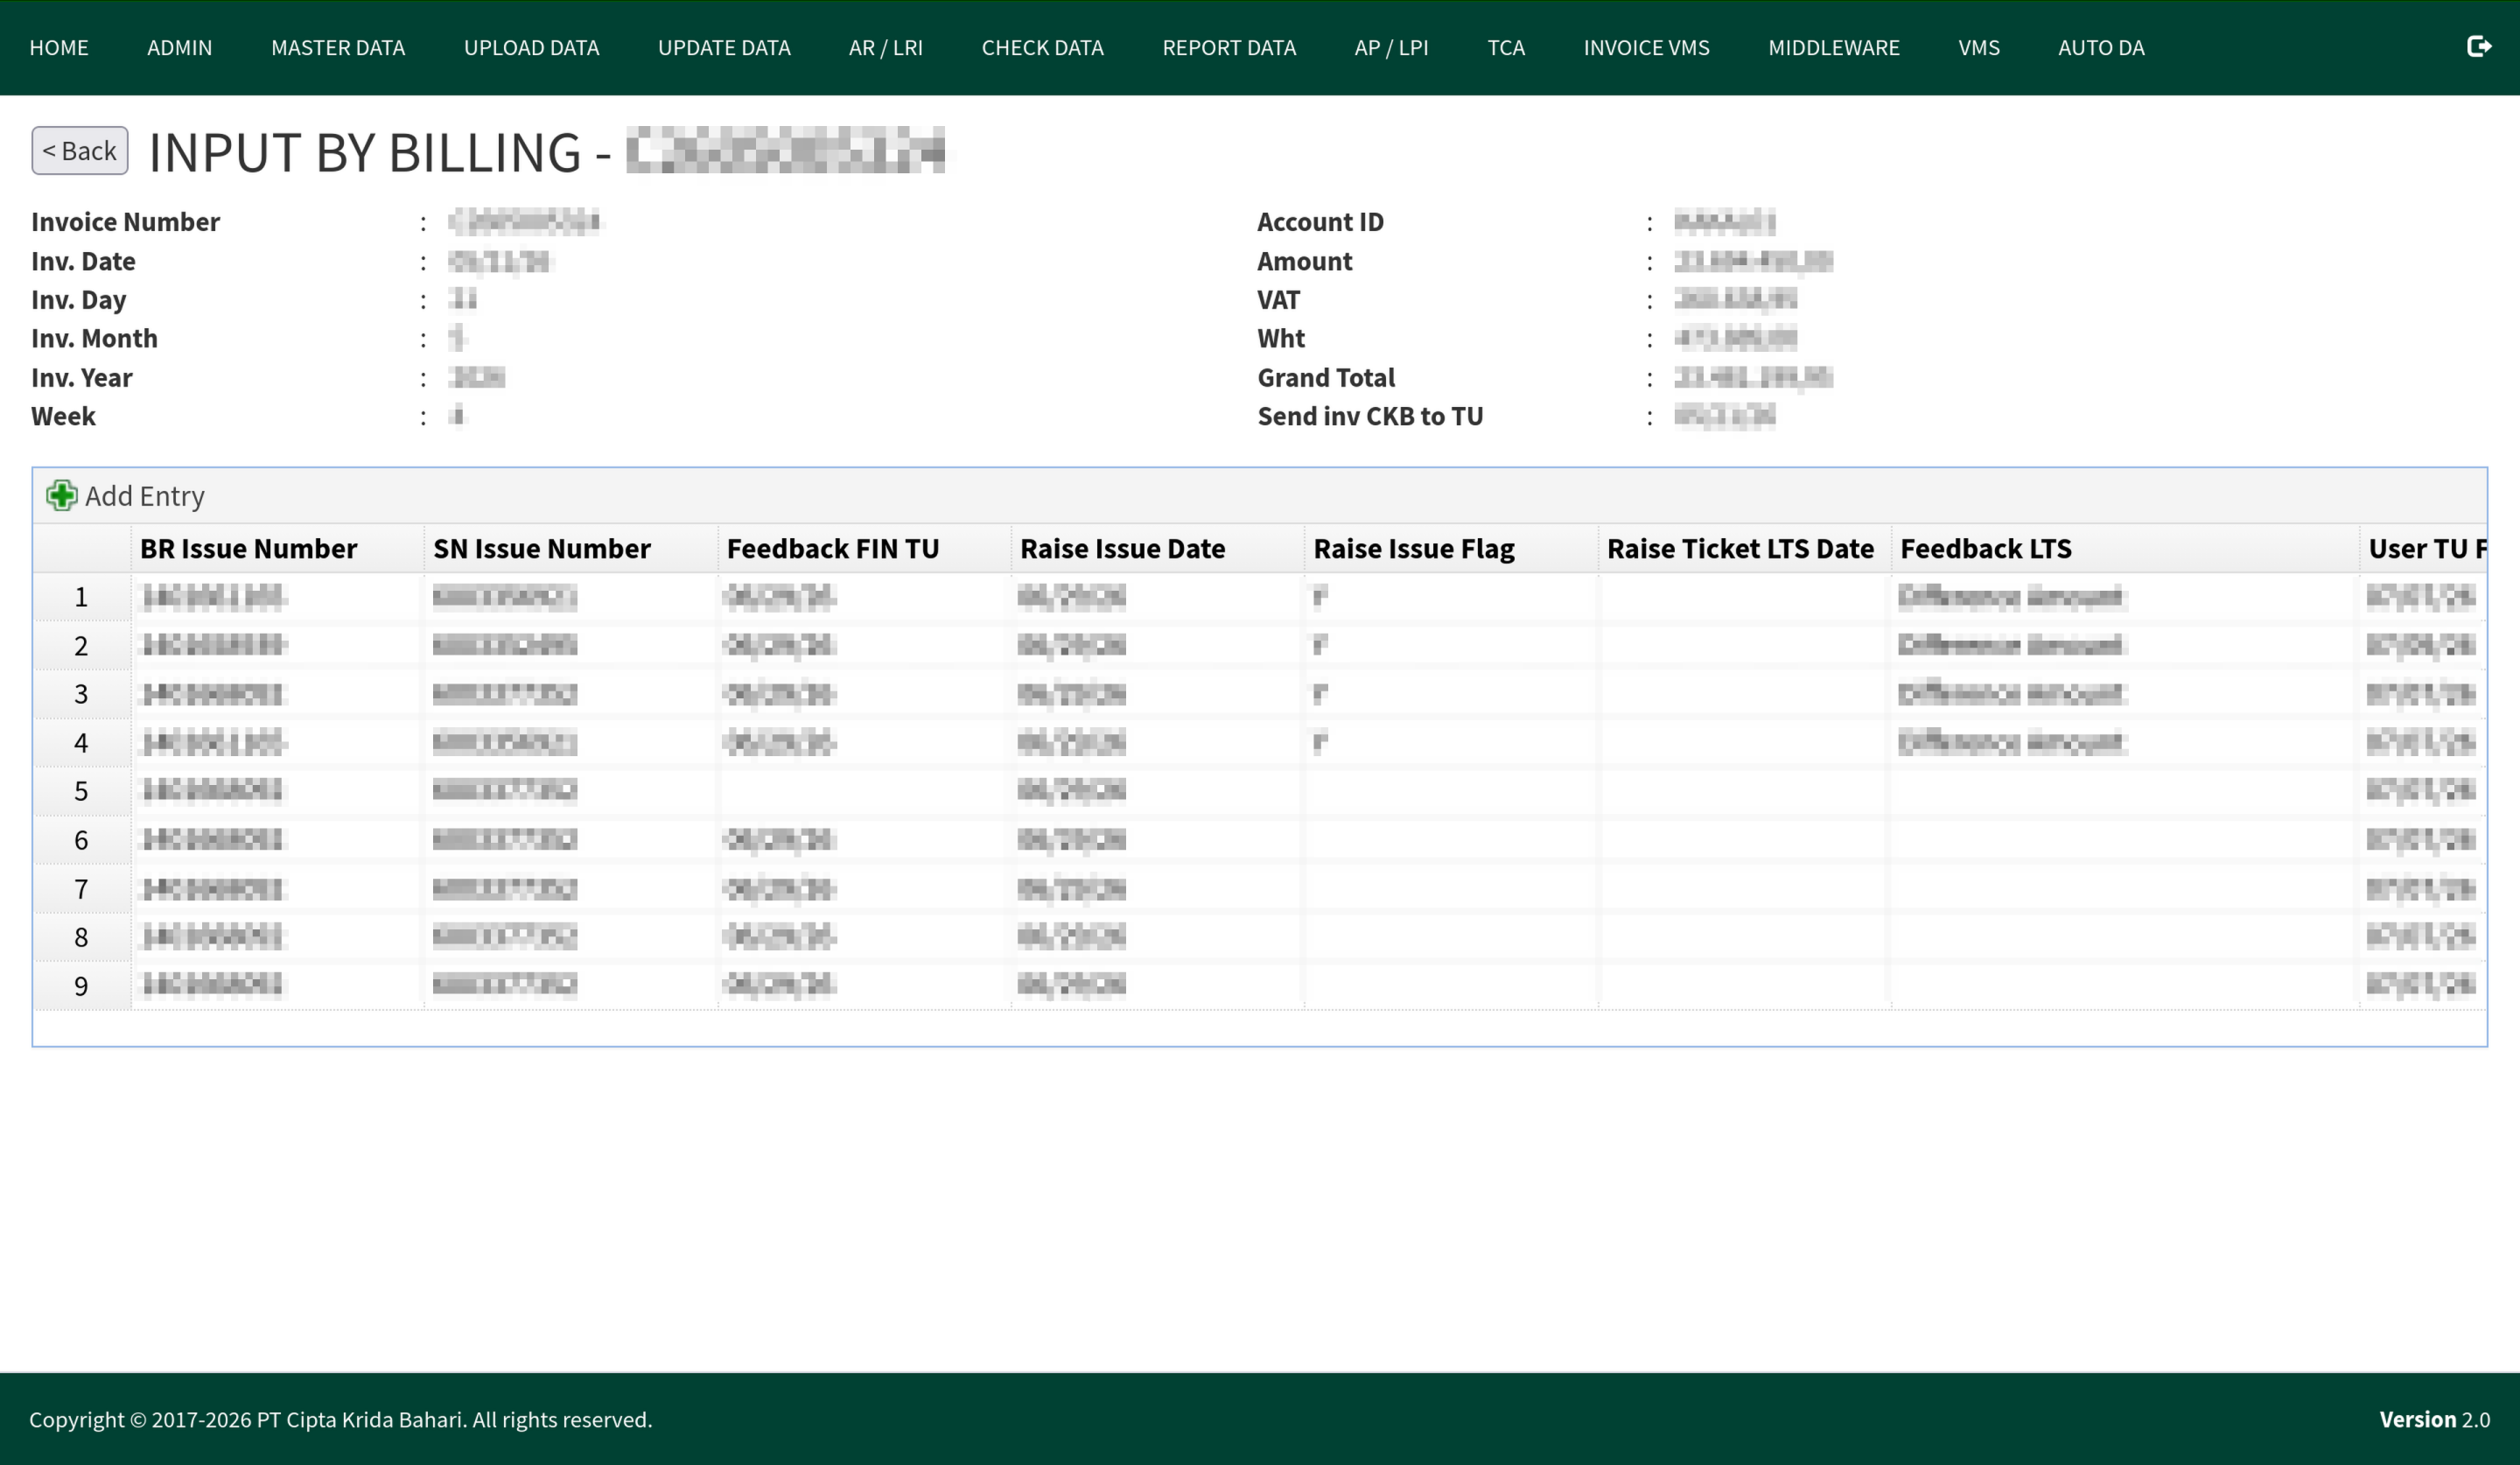Open the AP / LPI menu
2520x1465 pixels.
point(1392,48)
